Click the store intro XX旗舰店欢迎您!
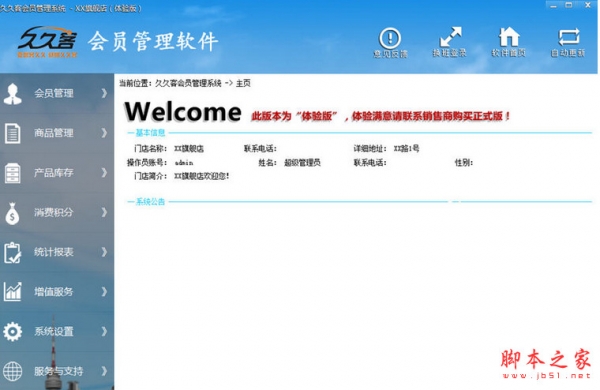Image resolution: width=600 pixels, height=390 pixels. coord(202,176)
